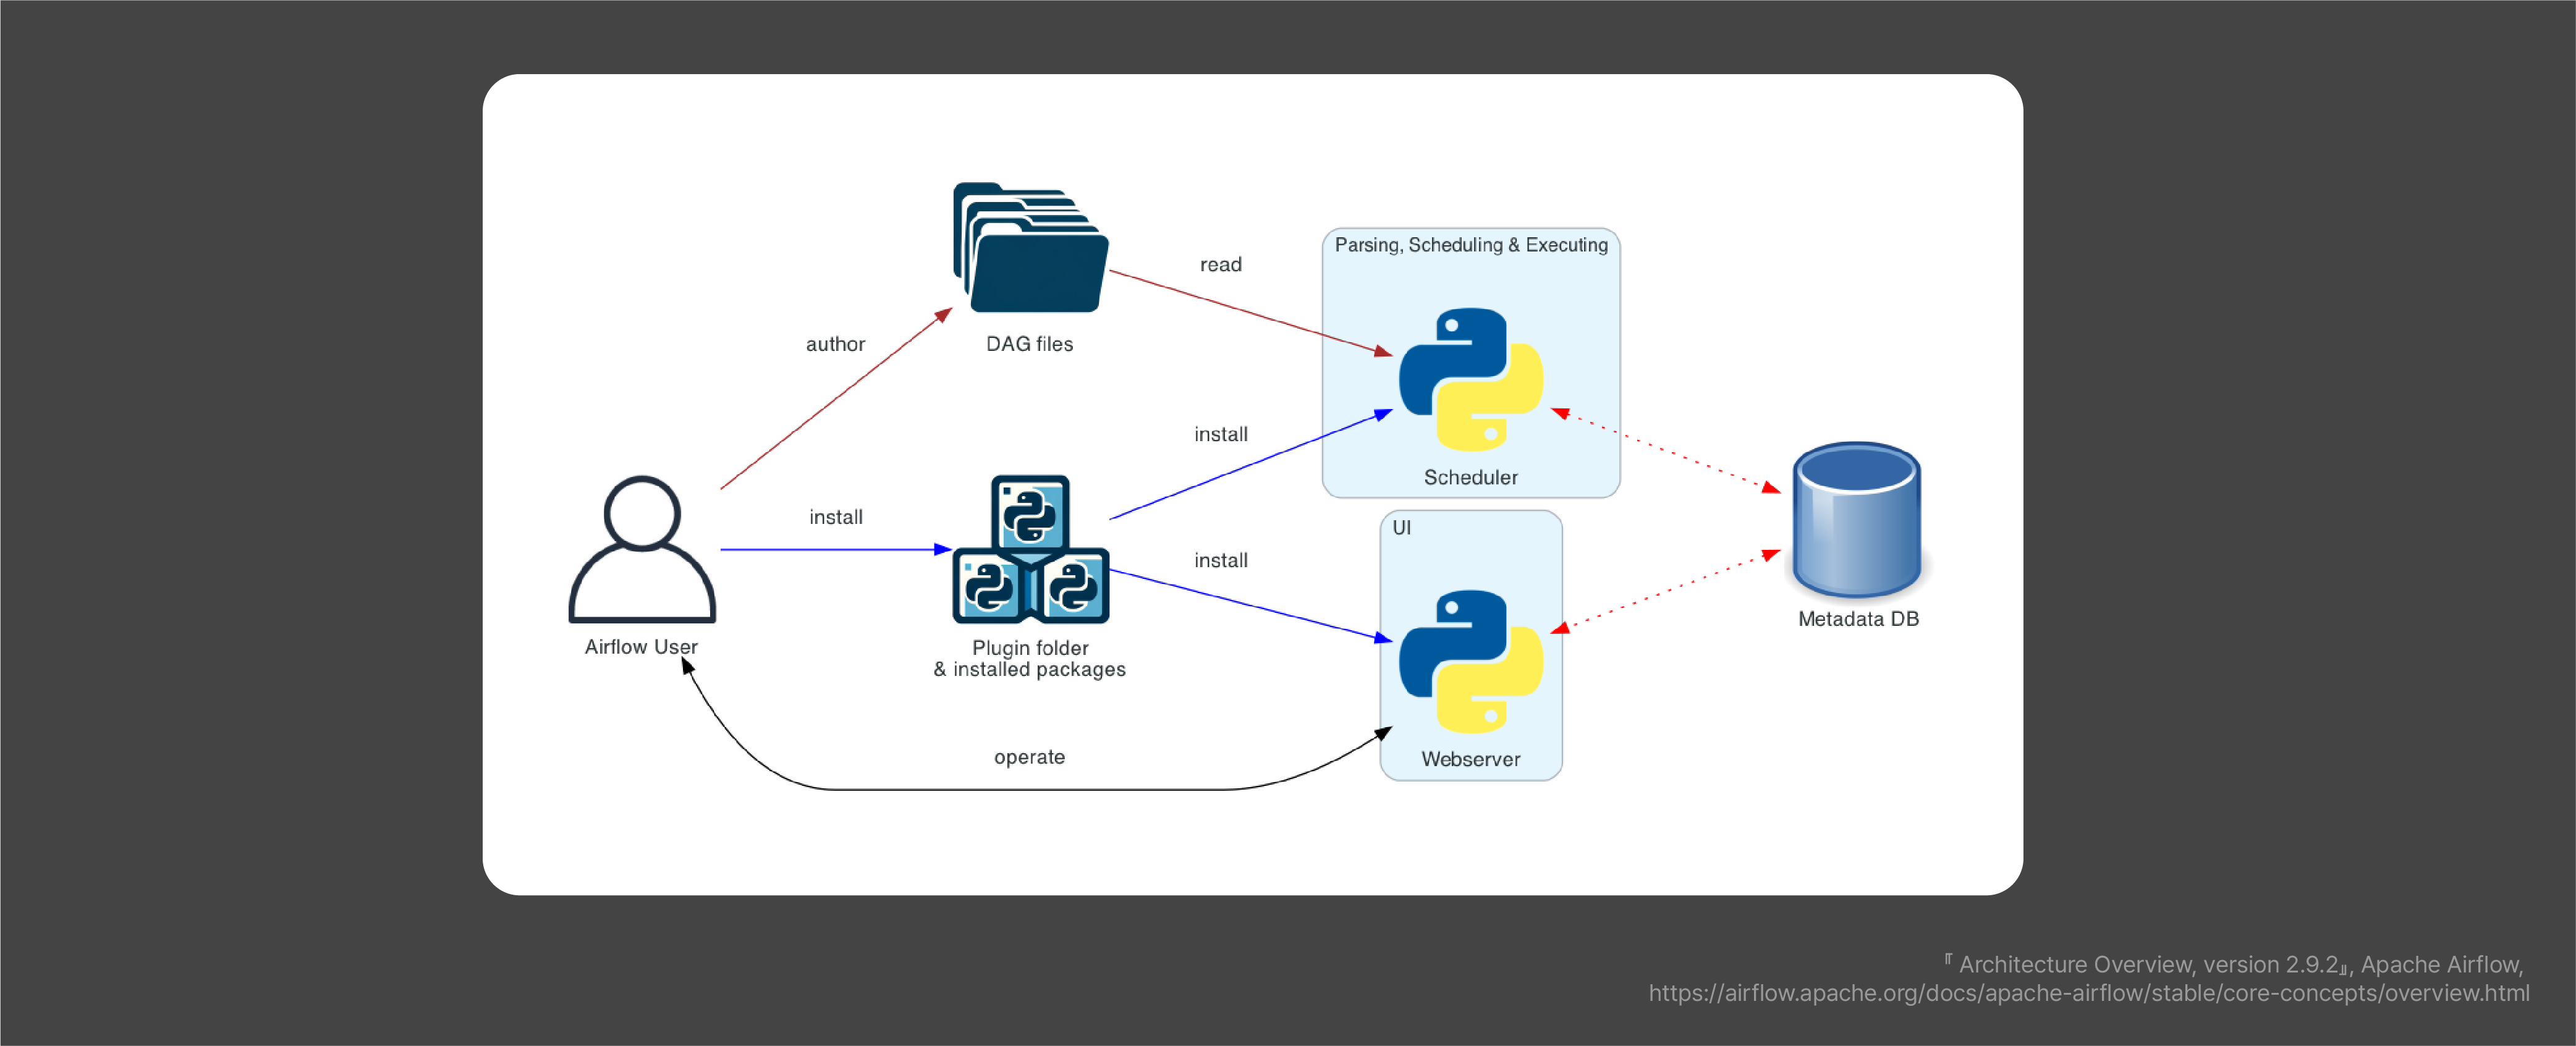Click the 'Scheduler' text label
Screen dimensions: 2576x1046
pos(1470,478)
